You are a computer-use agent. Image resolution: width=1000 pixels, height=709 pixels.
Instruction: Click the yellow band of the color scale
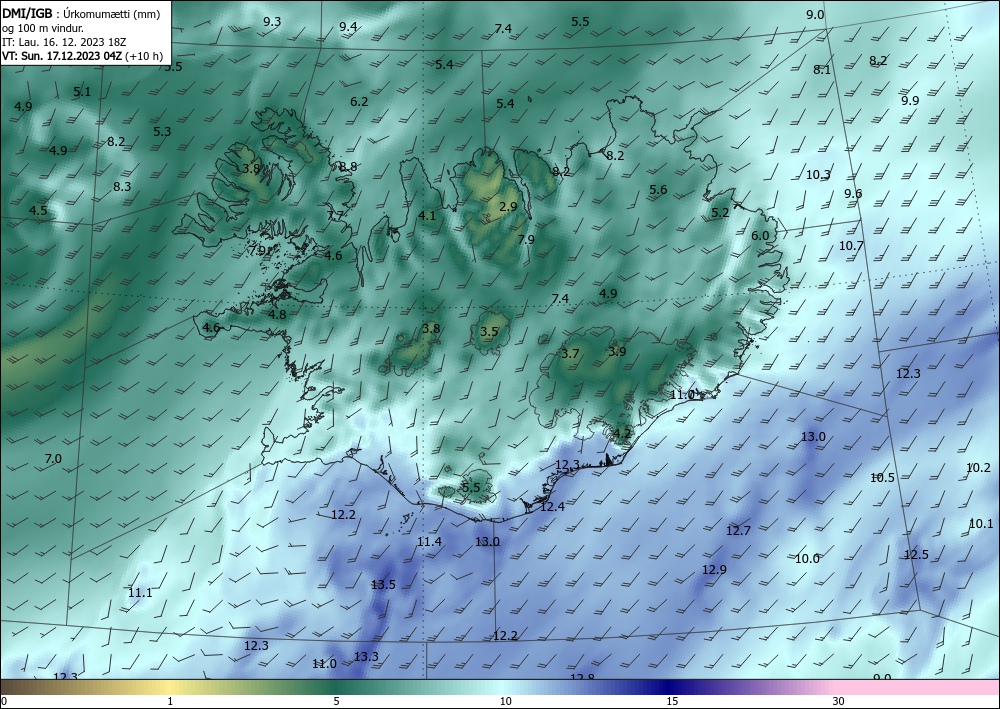(x=169, y=687)
